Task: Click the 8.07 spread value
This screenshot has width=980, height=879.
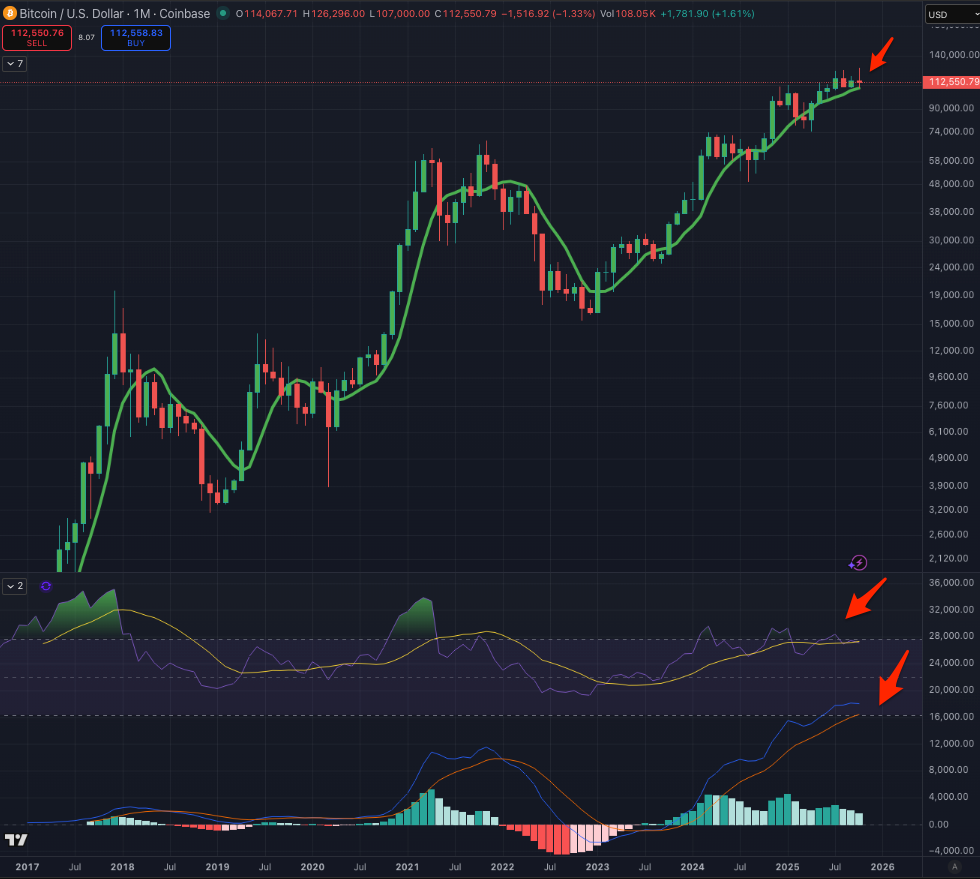Action: tap(86, 38)
